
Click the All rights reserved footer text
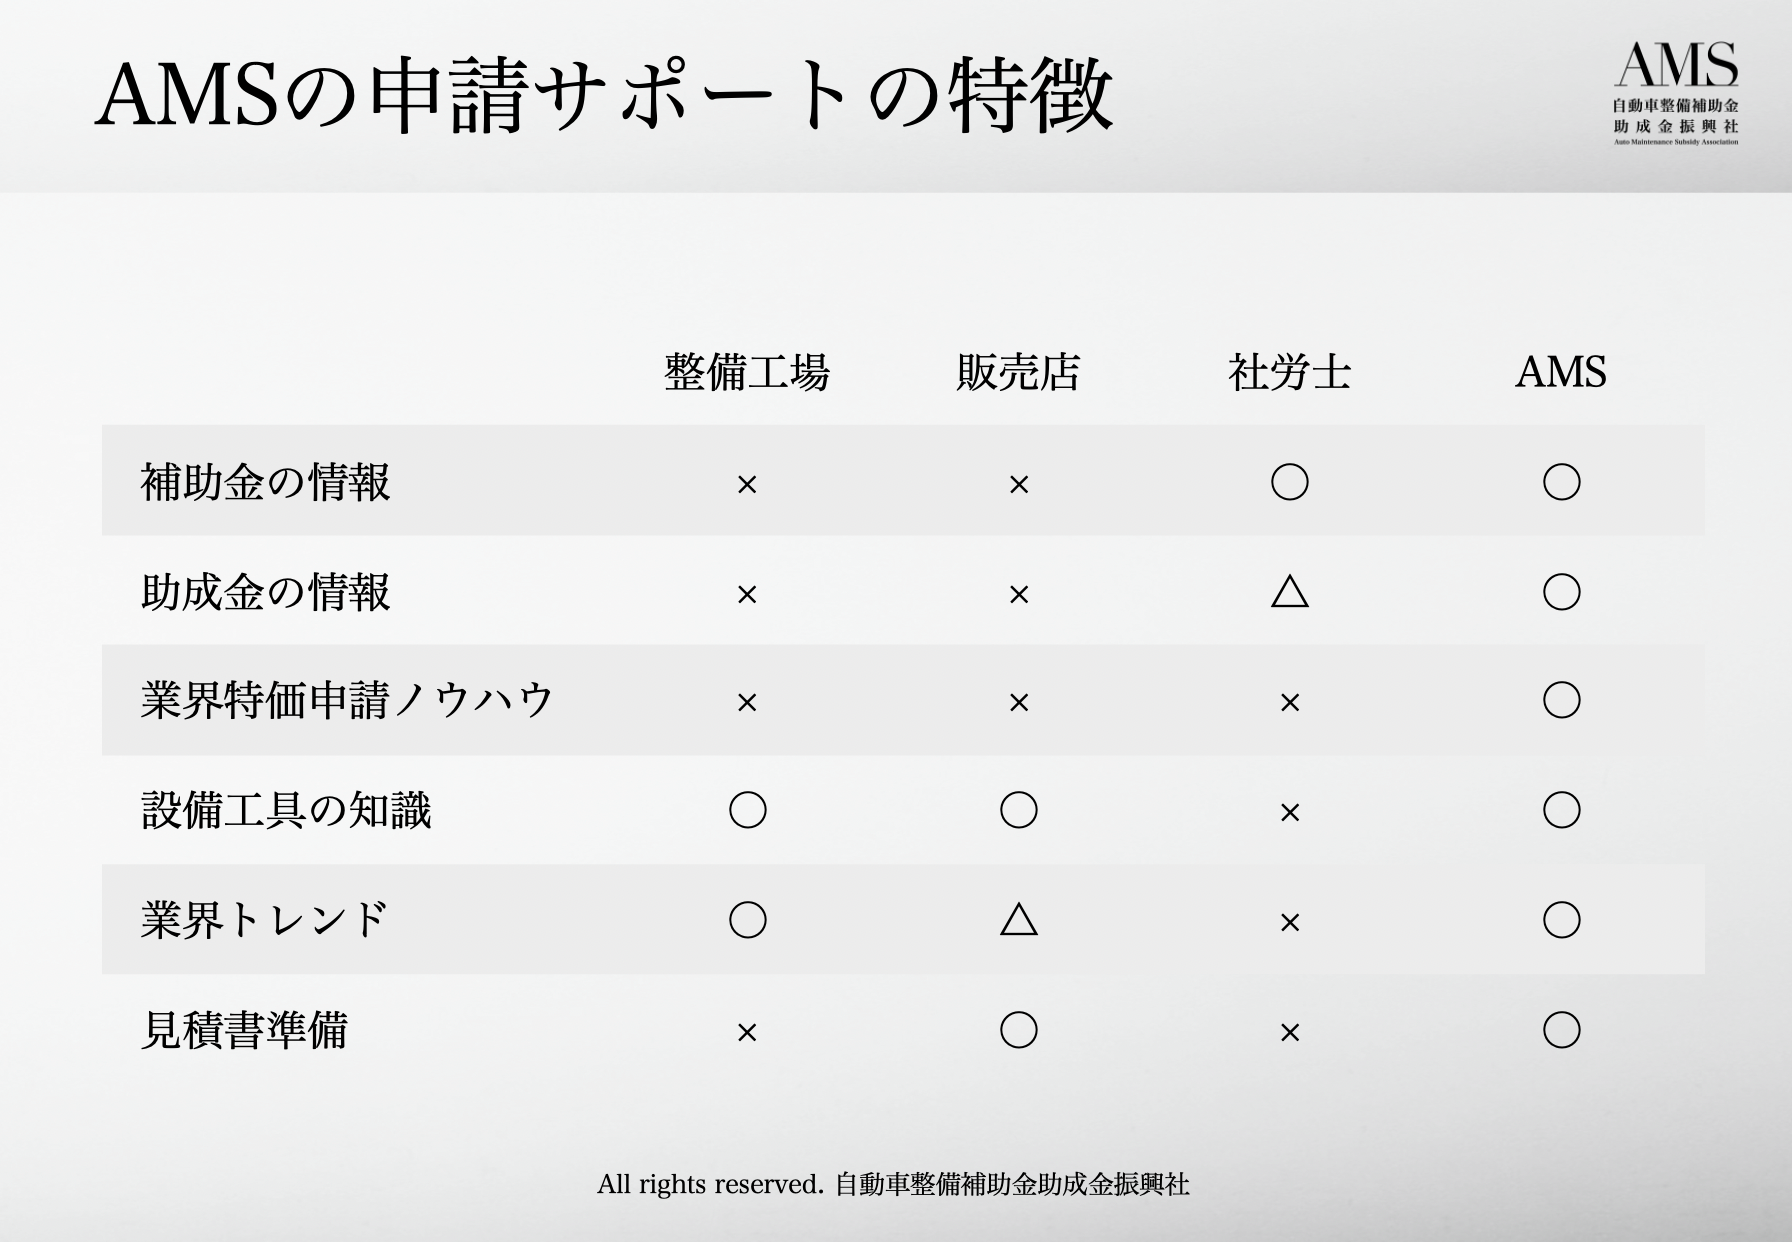(x=893, y=1185)
